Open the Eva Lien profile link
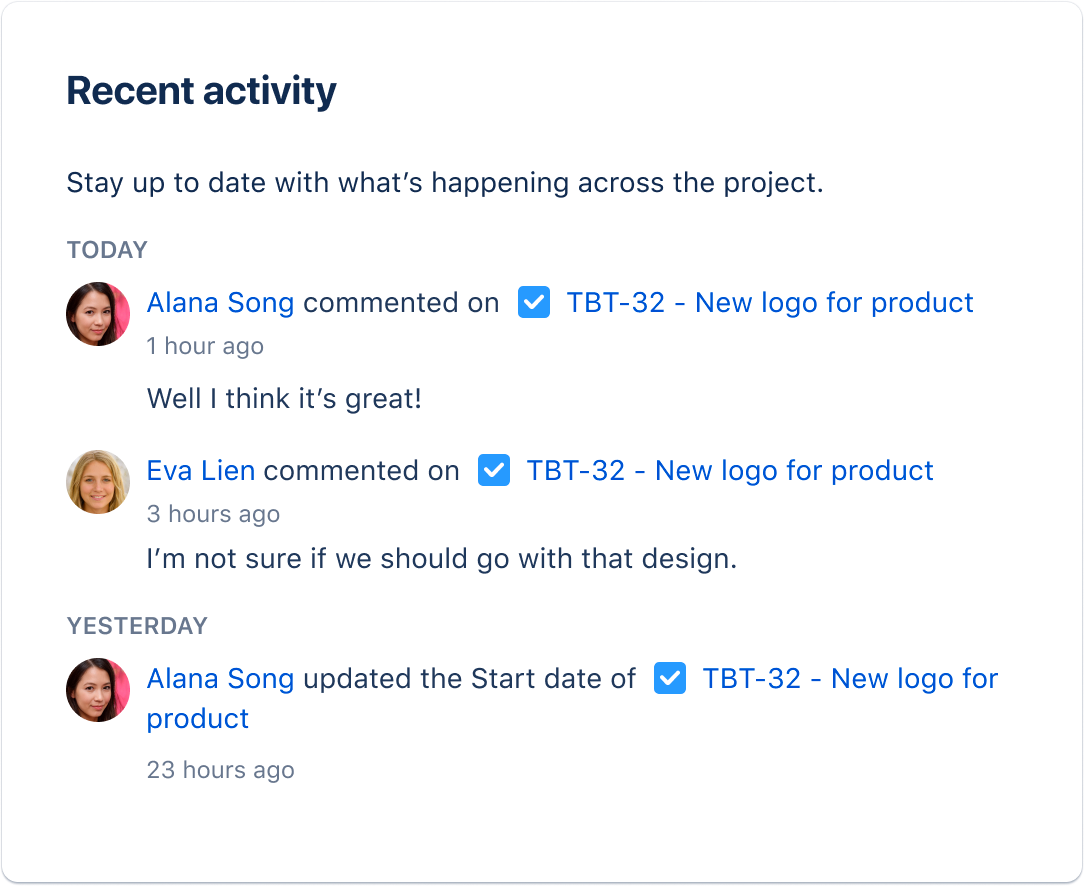The width and height of the screenshot is (1084, 886). [200, 471]
